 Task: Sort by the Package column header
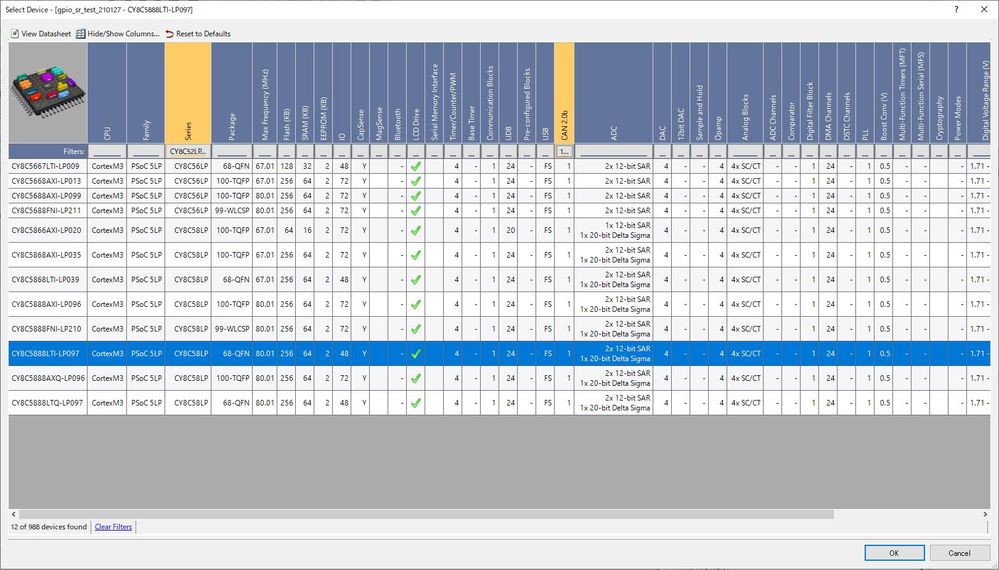point(231,93)
